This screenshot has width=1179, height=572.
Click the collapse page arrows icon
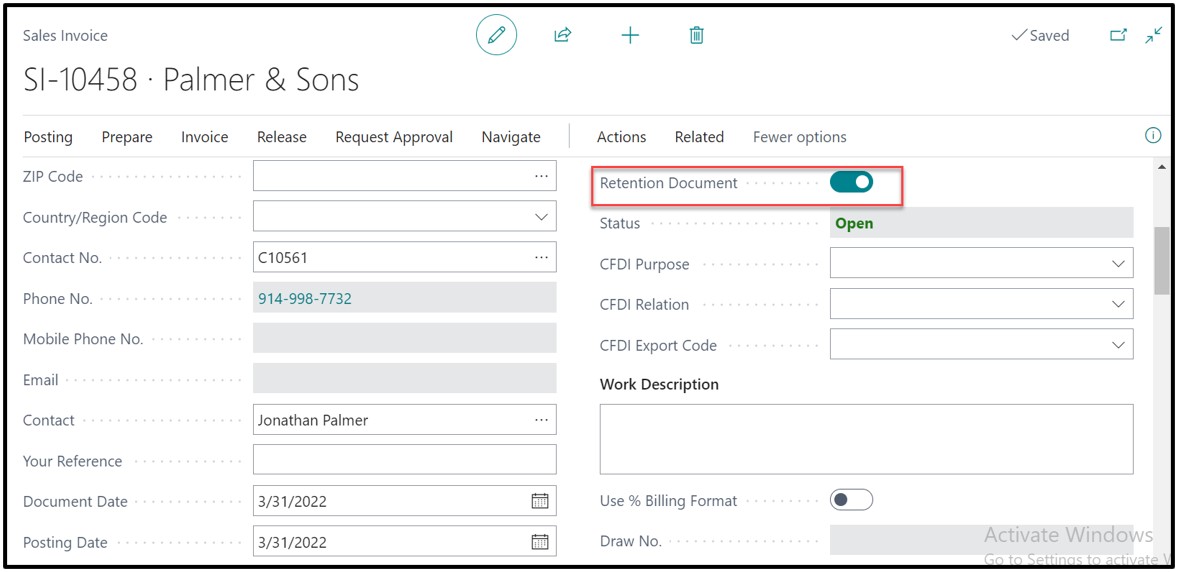point(1154,35)
